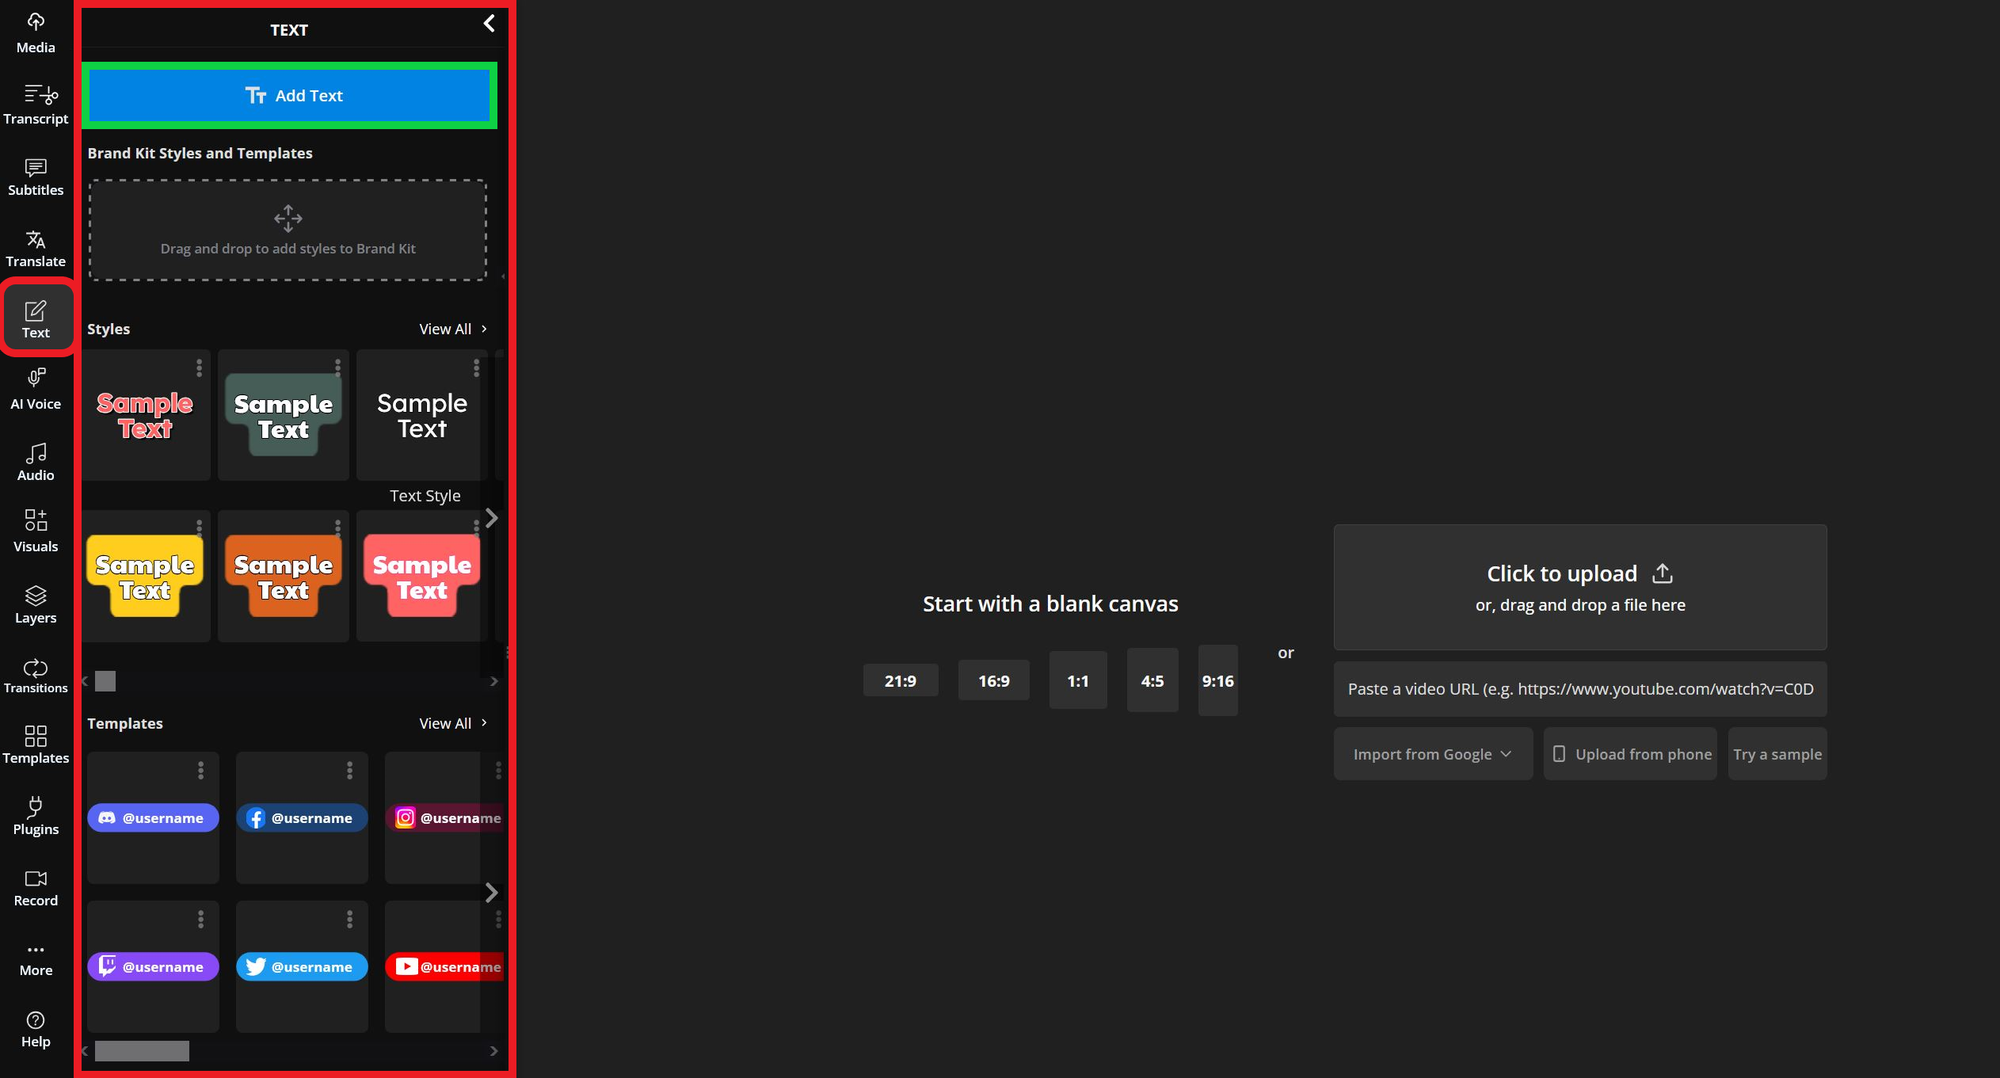Click the Templates horizontal scrollbar

142,1051
